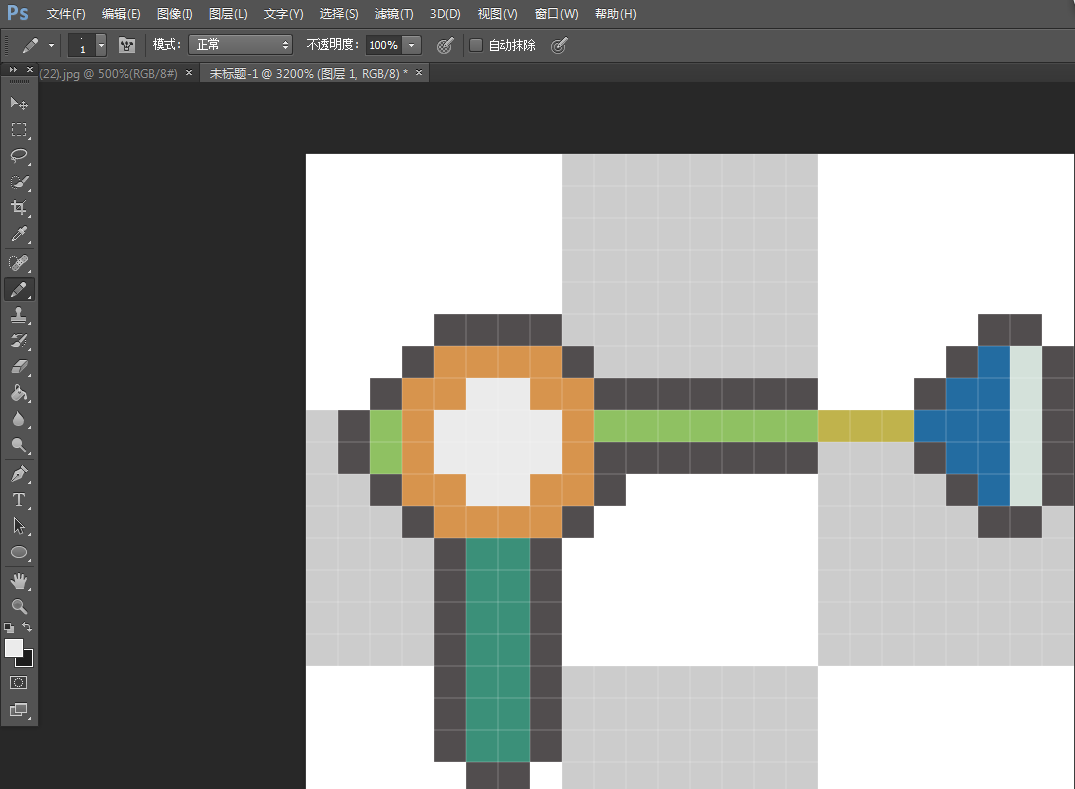Select the Pen tool
The image size is (1075, 789).
pyautogui.click(x=19, y=474)
